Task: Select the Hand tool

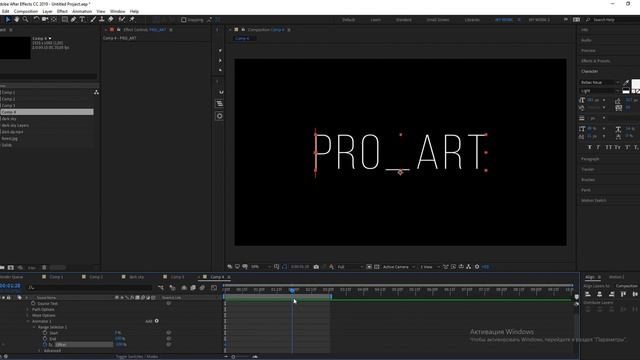Action: click(17, 19)
